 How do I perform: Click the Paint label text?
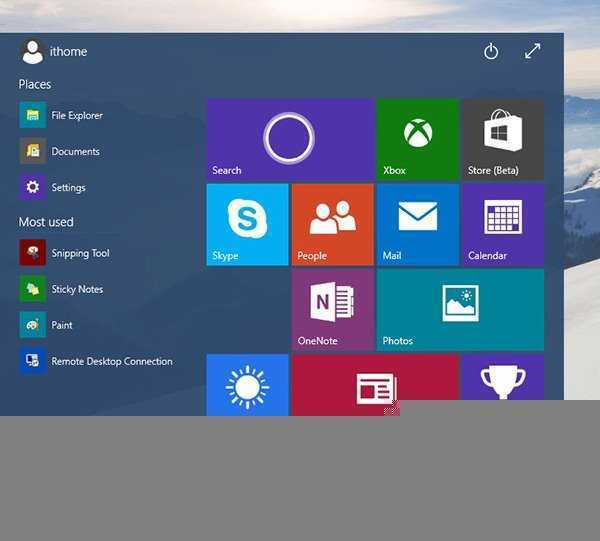[62, 325]
